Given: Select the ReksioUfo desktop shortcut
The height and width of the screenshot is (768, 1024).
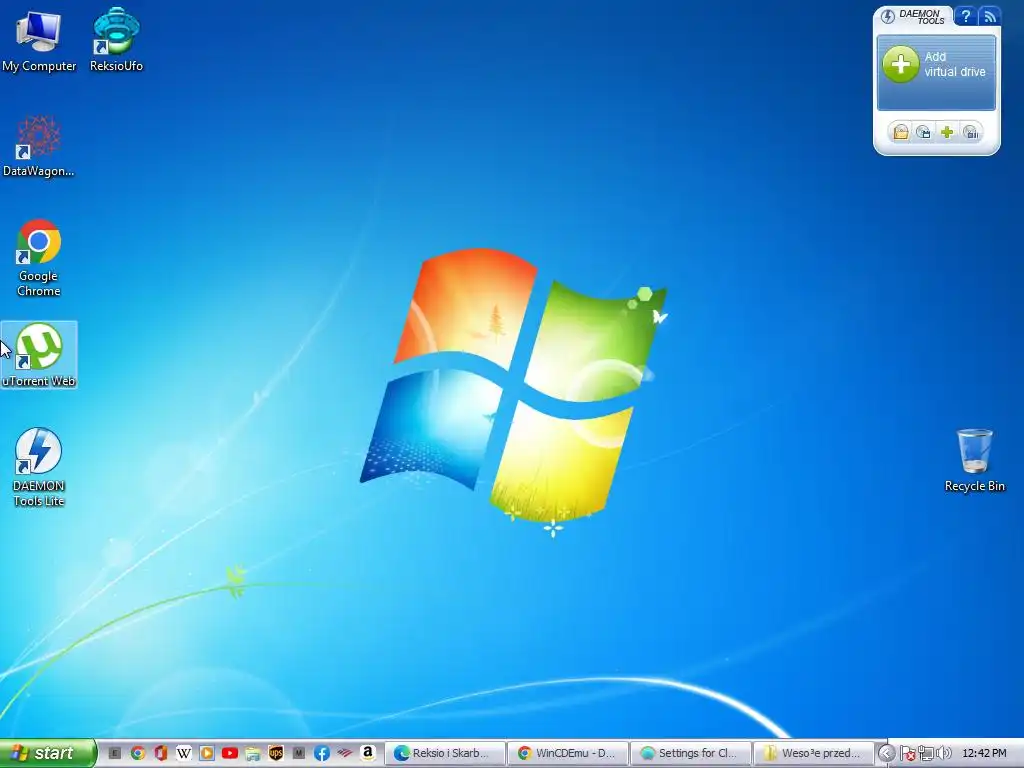Looking at the screenshot, I should pos(116,41).
